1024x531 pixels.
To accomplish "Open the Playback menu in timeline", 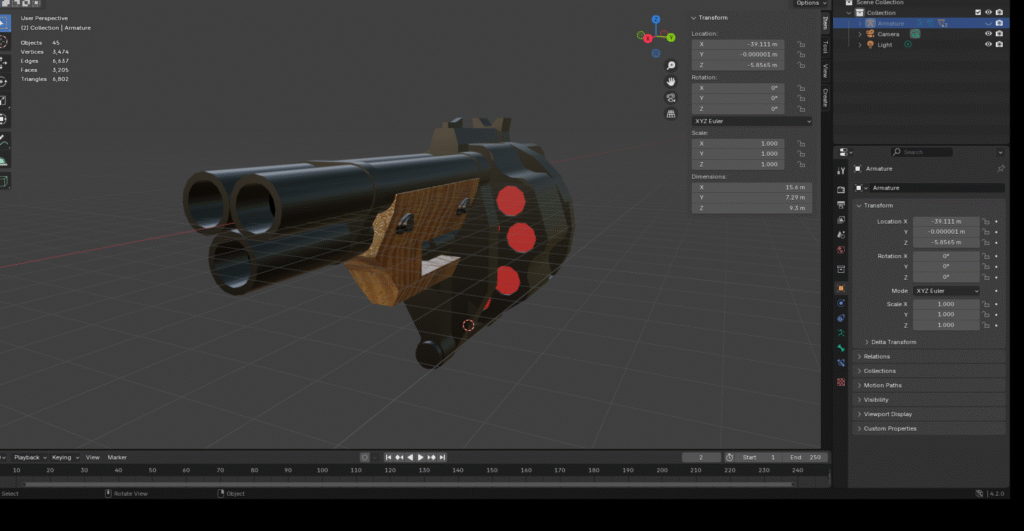I will (x=28, y=457).
